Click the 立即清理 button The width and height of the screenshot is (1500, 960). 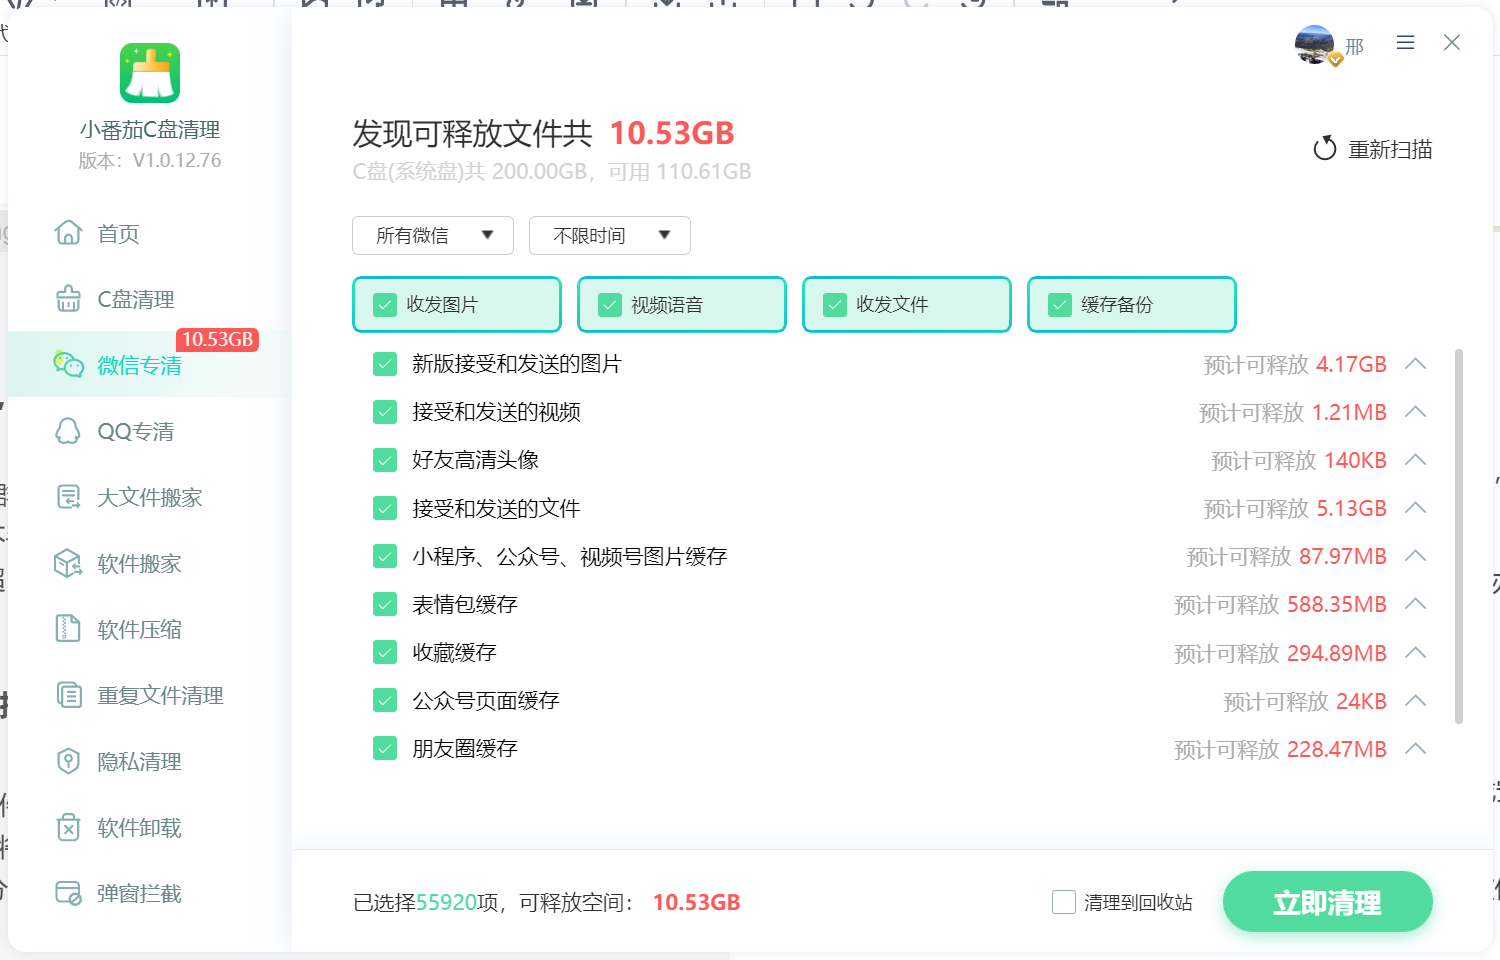[1327, 901]
